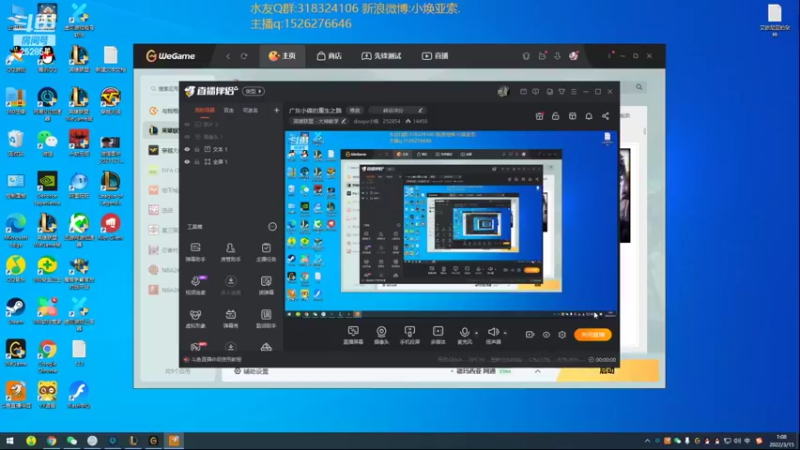This screenshot has height=450, width=800.
Task: Open 弹幕助手 tool in the toolbox
Action: pos(195,252)
